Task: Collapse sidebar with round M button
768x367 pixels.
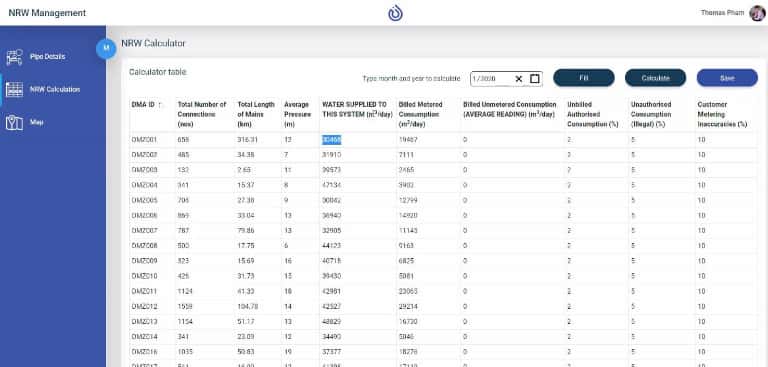Action: pyautogui.click(x=106, y=49)
